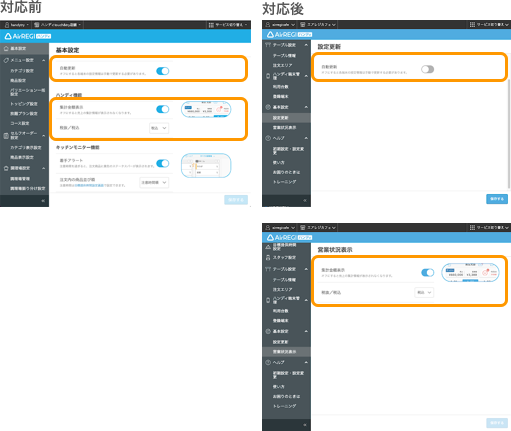Click the services grid icon in 設定更新 screenshot
This screenshot has height=431, width=511.
(472, 24)
